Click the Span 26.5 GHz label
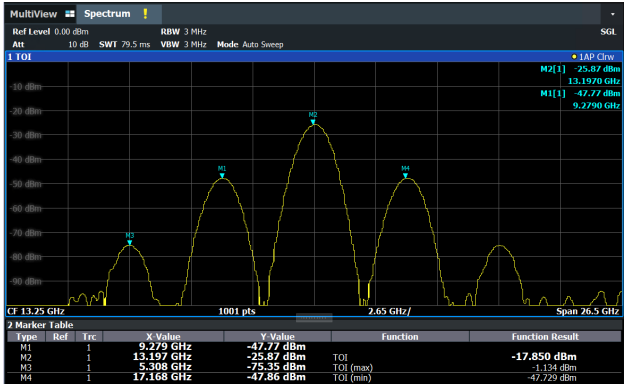 pyautogui.click(x=587, y=311)
